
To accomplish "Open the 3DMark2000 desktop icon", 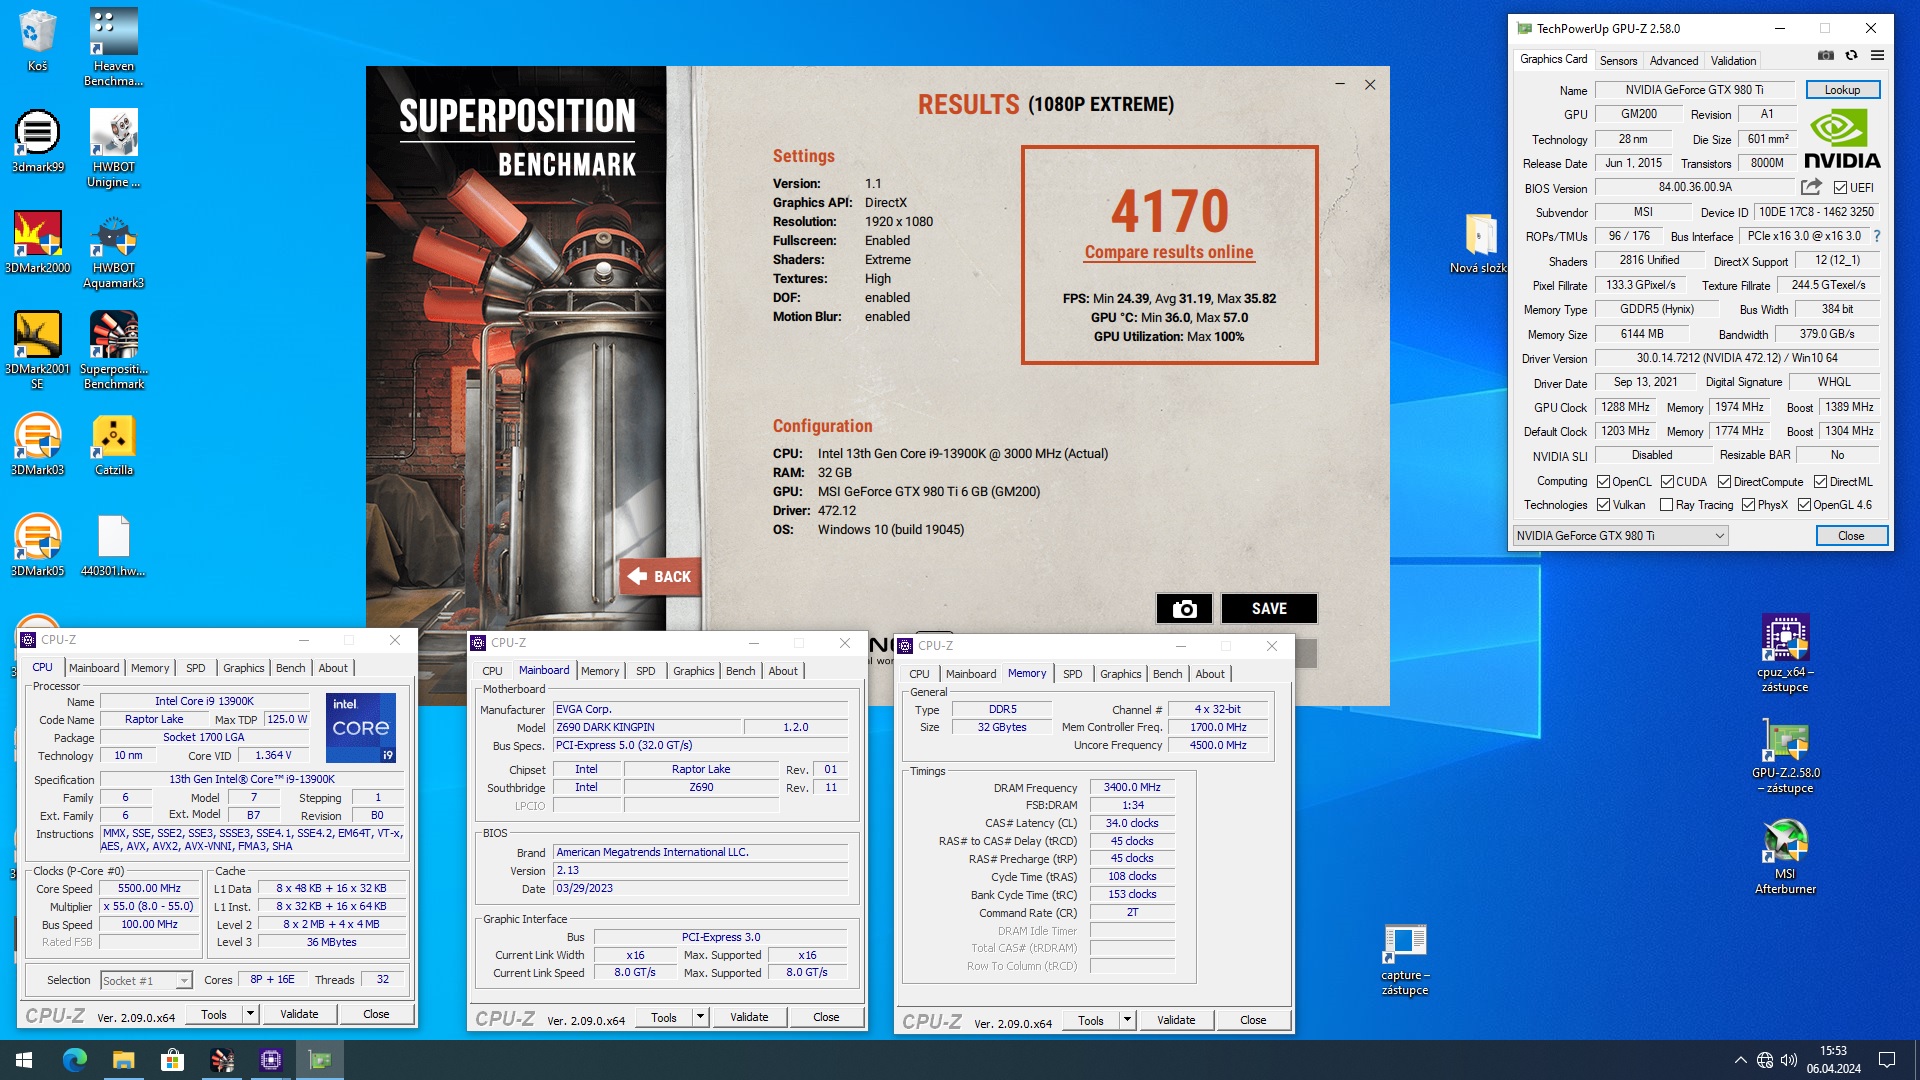I will click(37, 242).
